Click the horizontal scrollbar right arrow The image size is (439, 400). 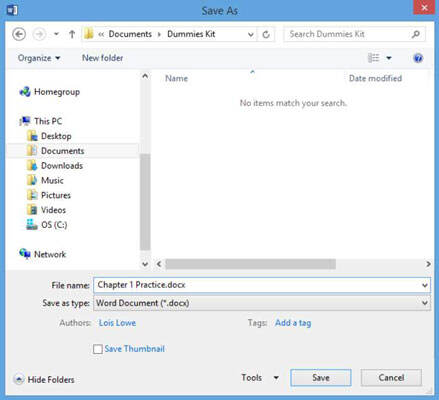[428, 264]
